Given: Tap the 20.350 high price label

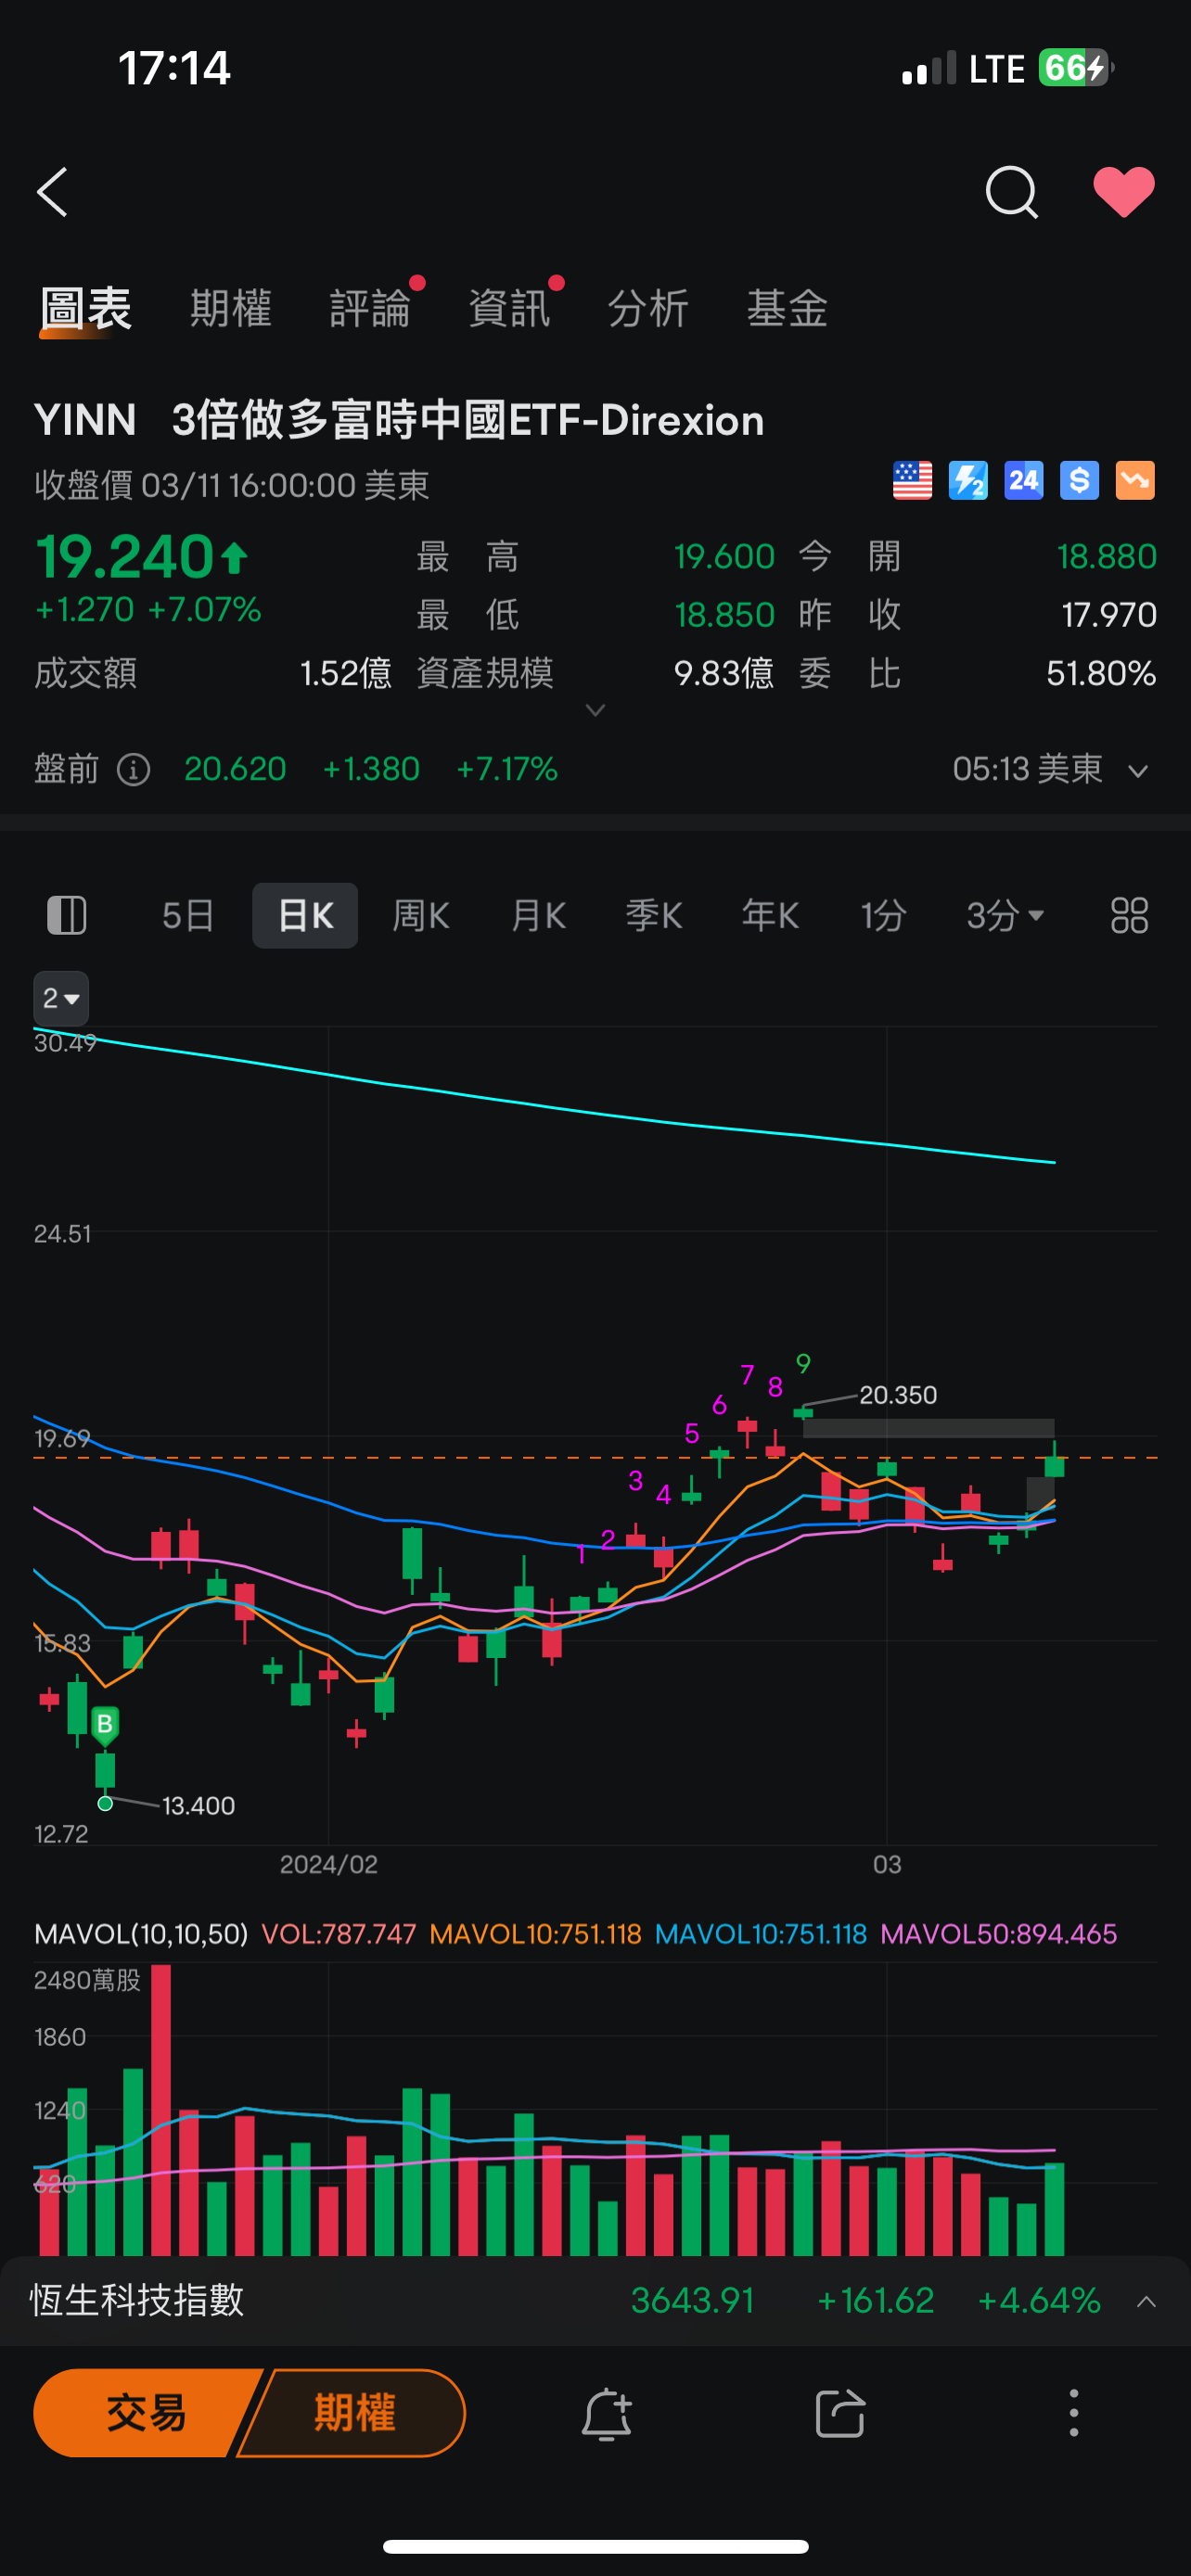Looking at the screenshot, I should 898,1395.
